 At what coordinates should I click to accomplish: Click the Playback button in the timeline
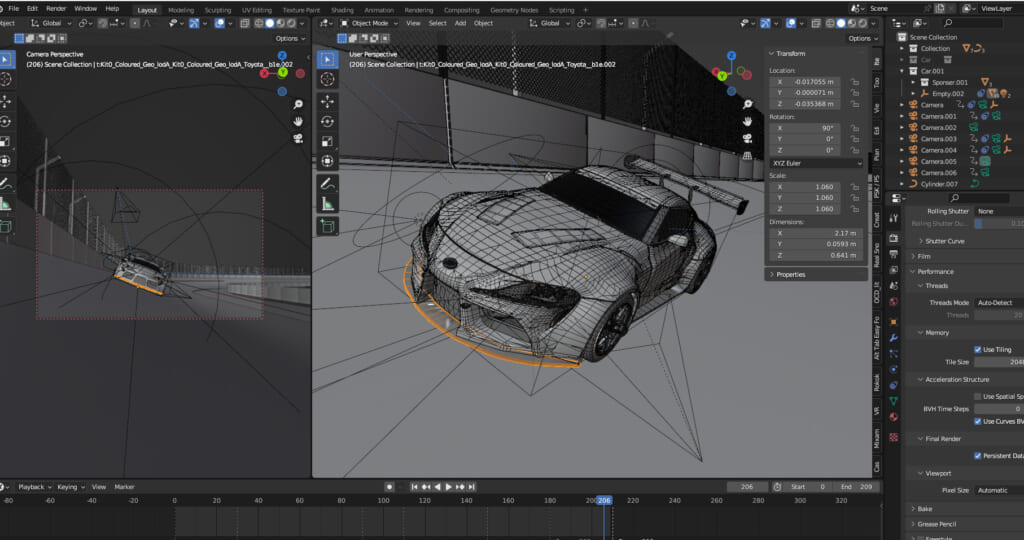point(33,487)
